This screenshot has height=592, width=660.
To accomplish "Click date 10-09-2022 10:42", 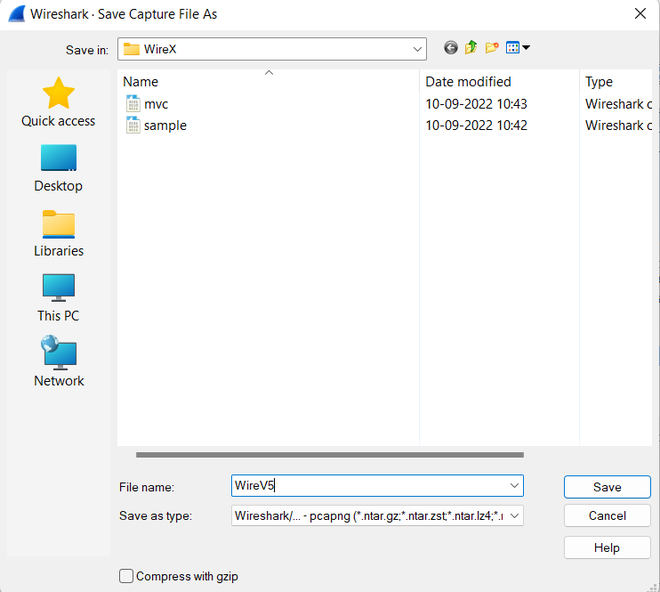I will pos(476,125).
